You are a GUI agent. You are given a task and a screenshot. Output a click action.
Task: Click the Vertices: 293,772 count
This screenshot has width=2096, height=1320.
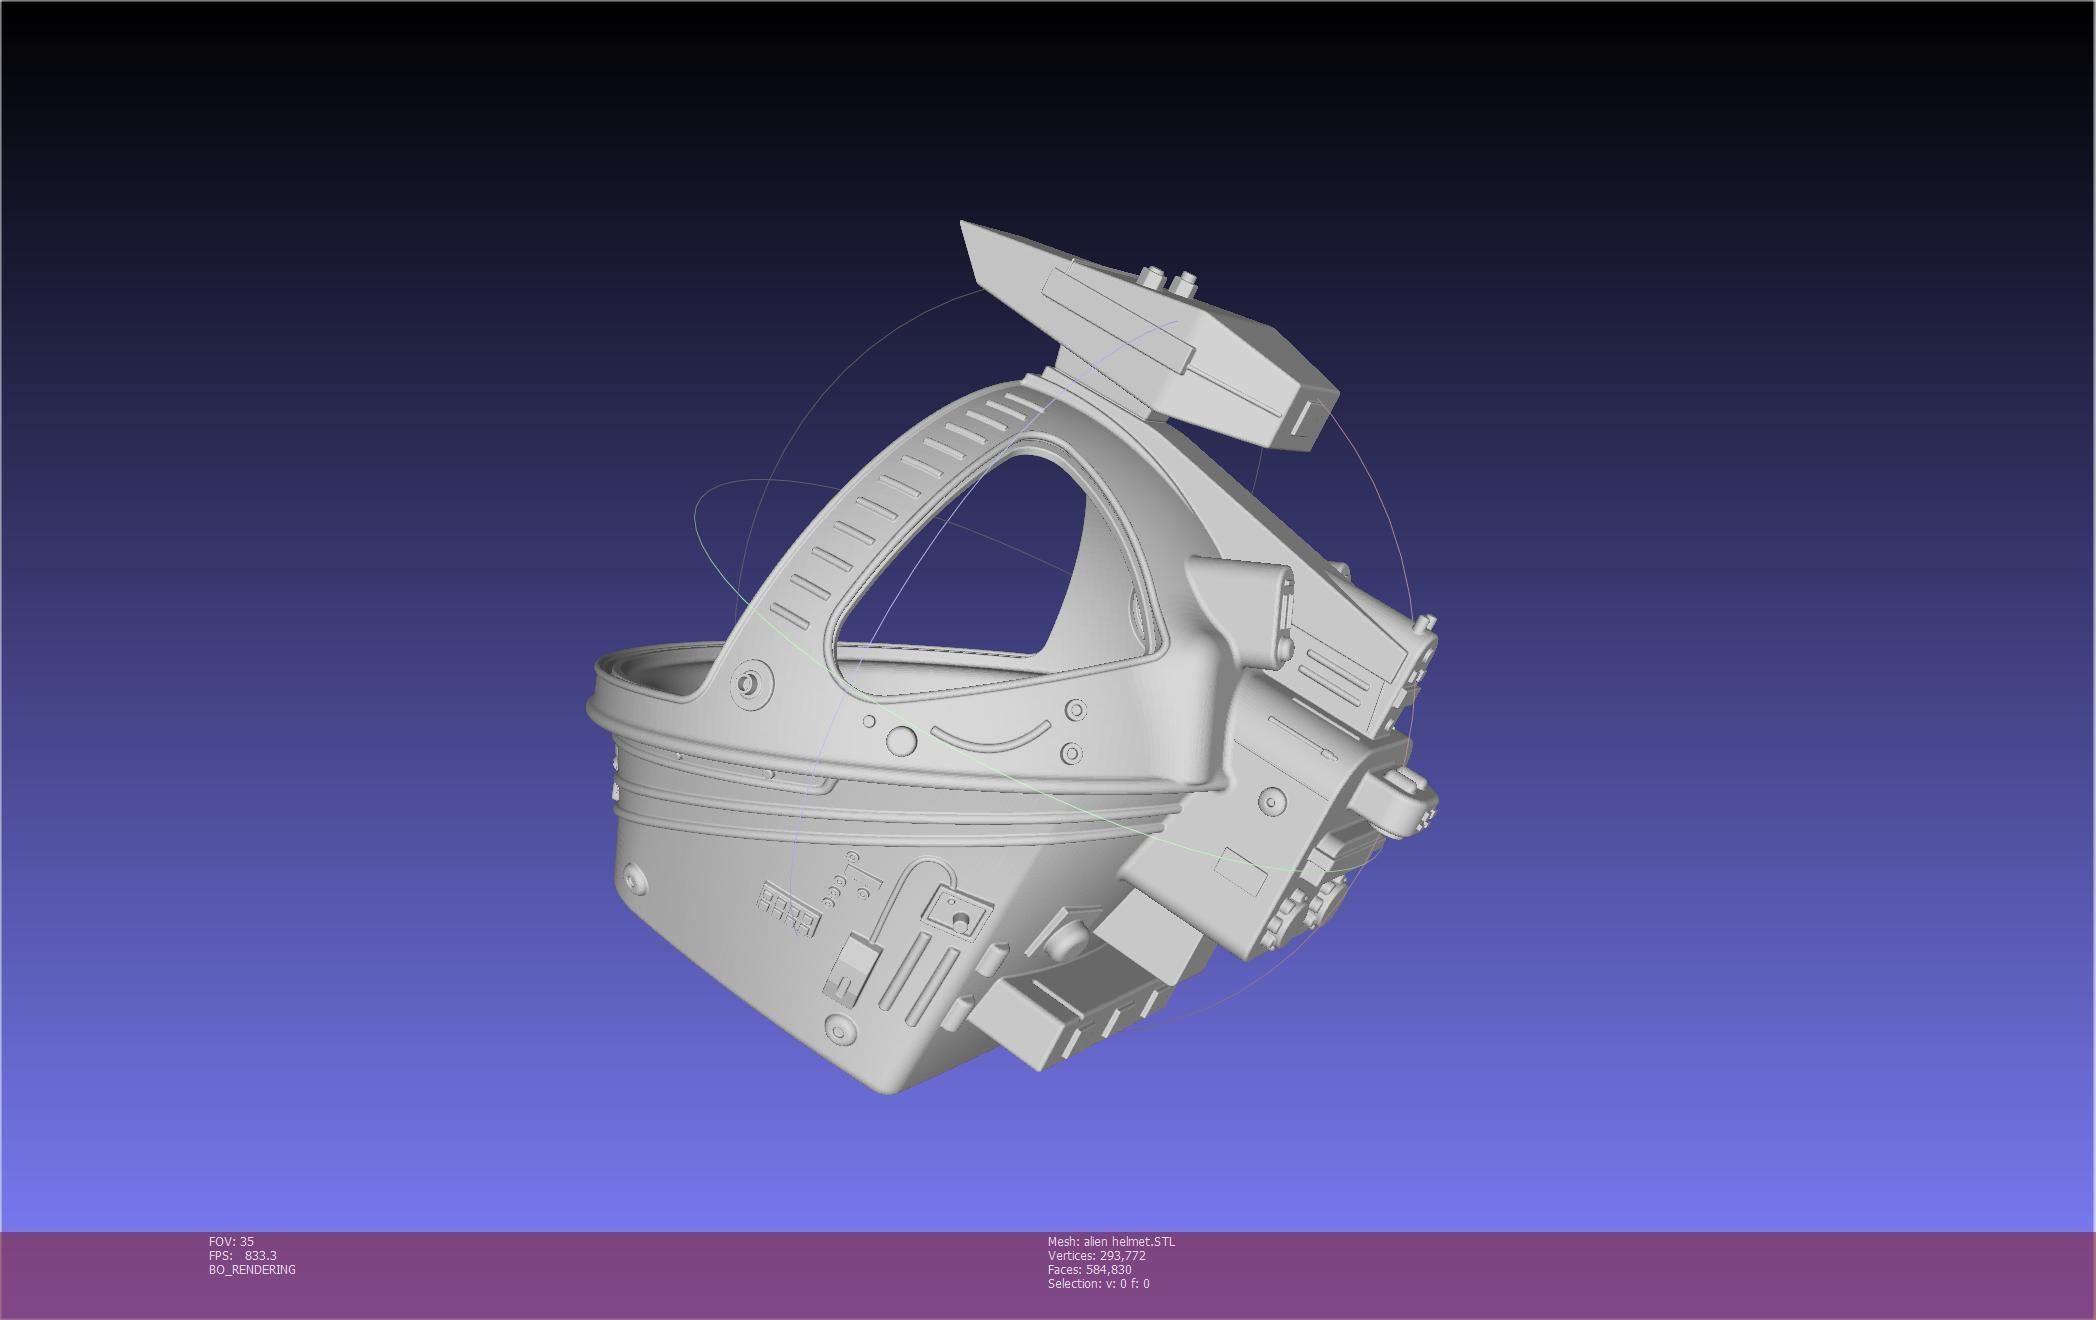coord(1096,1255)
